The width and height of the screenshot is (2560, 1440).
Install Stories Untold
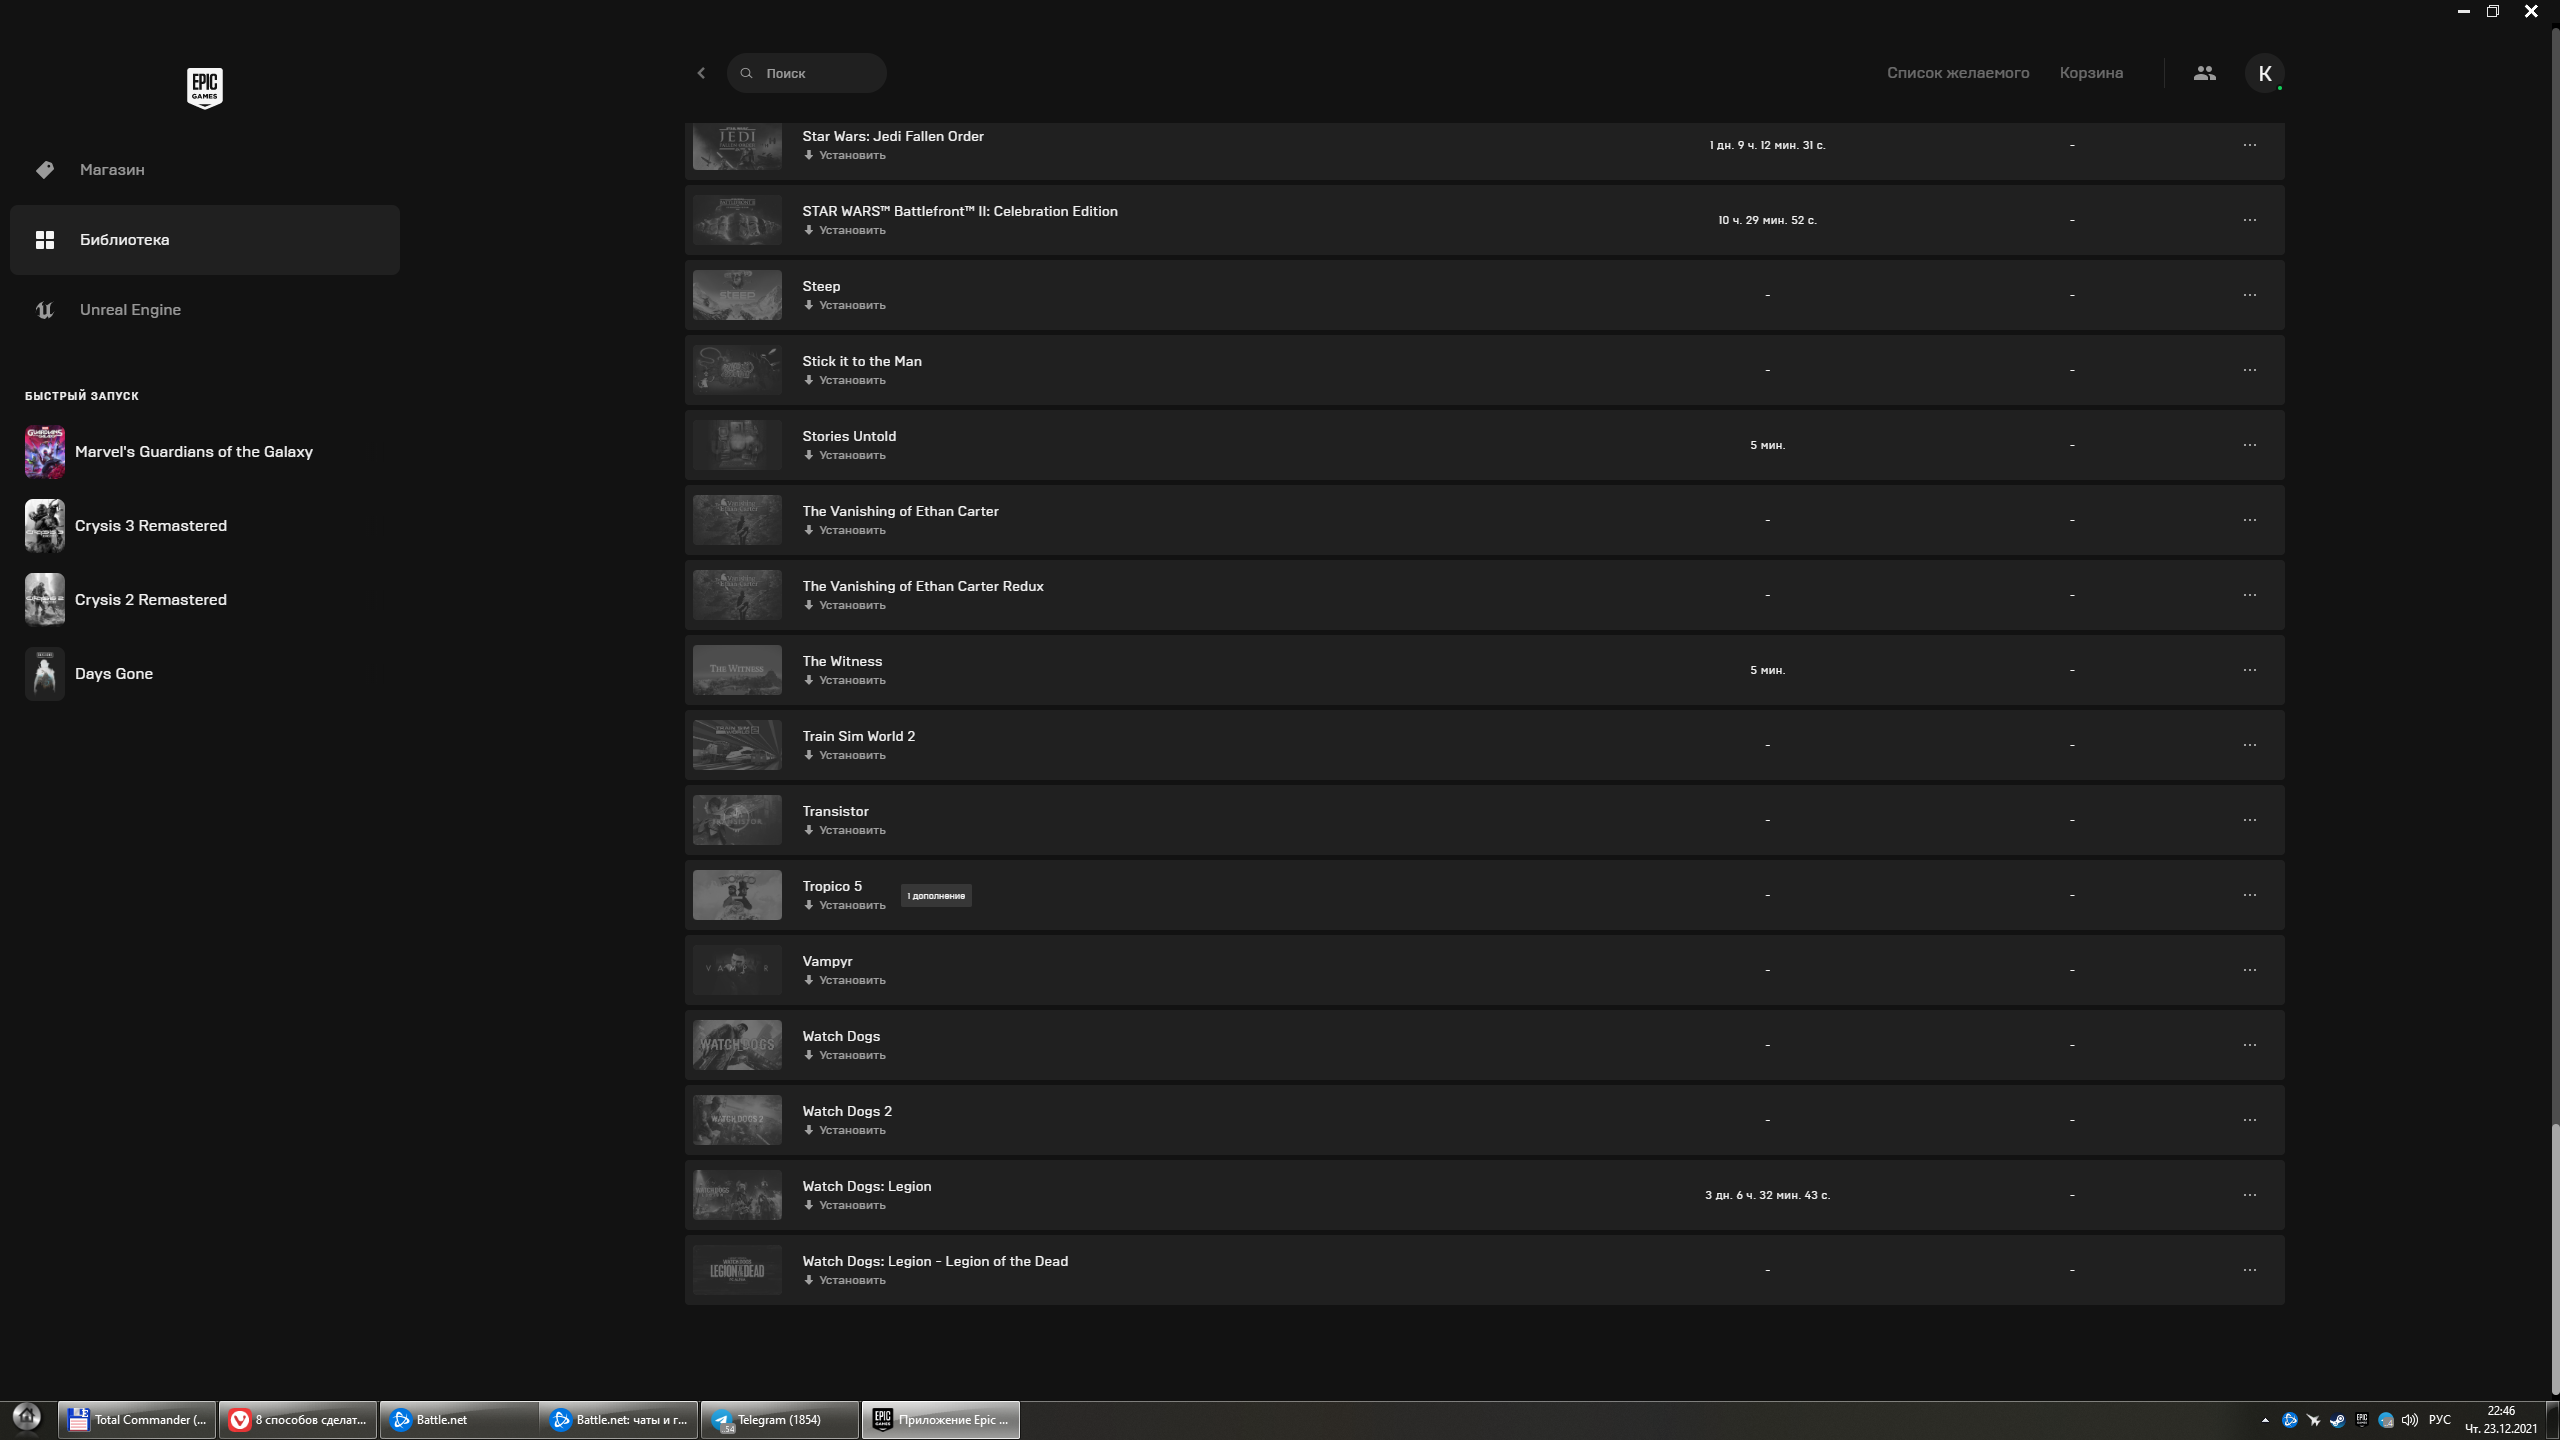pos(845,456)
